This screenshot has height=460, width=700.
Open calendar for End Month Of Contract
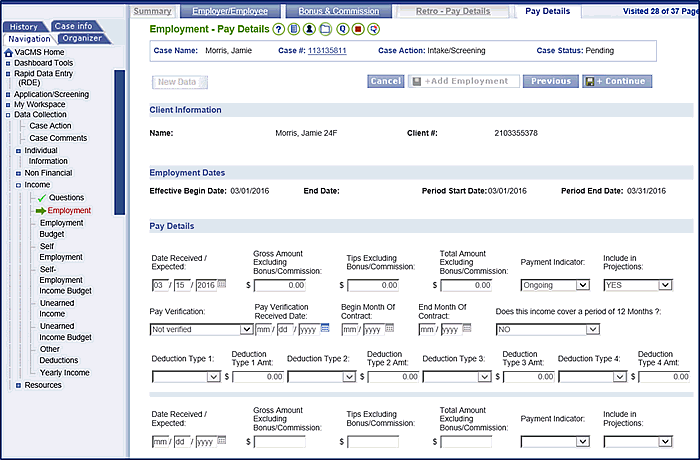pos(467,328)
